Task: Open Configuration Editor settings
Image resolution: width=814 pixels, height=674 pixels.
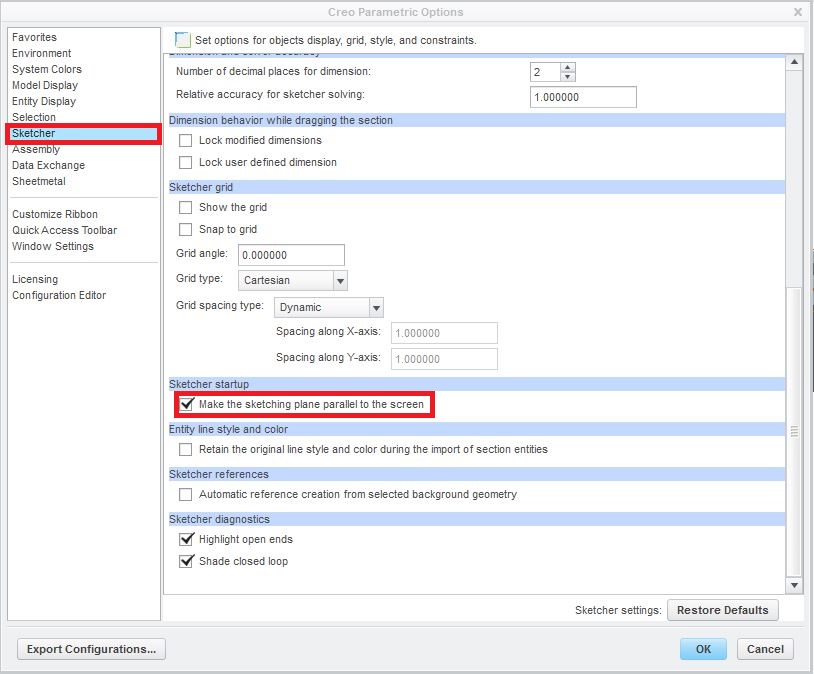Action: pyautogui.click(x=60, y=295)
